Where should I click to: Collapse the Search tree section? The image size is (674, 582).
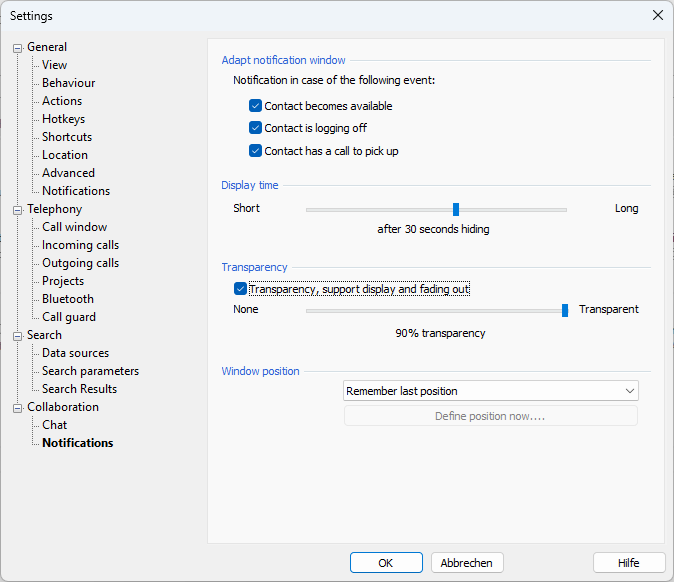click(x=17, y=335)
